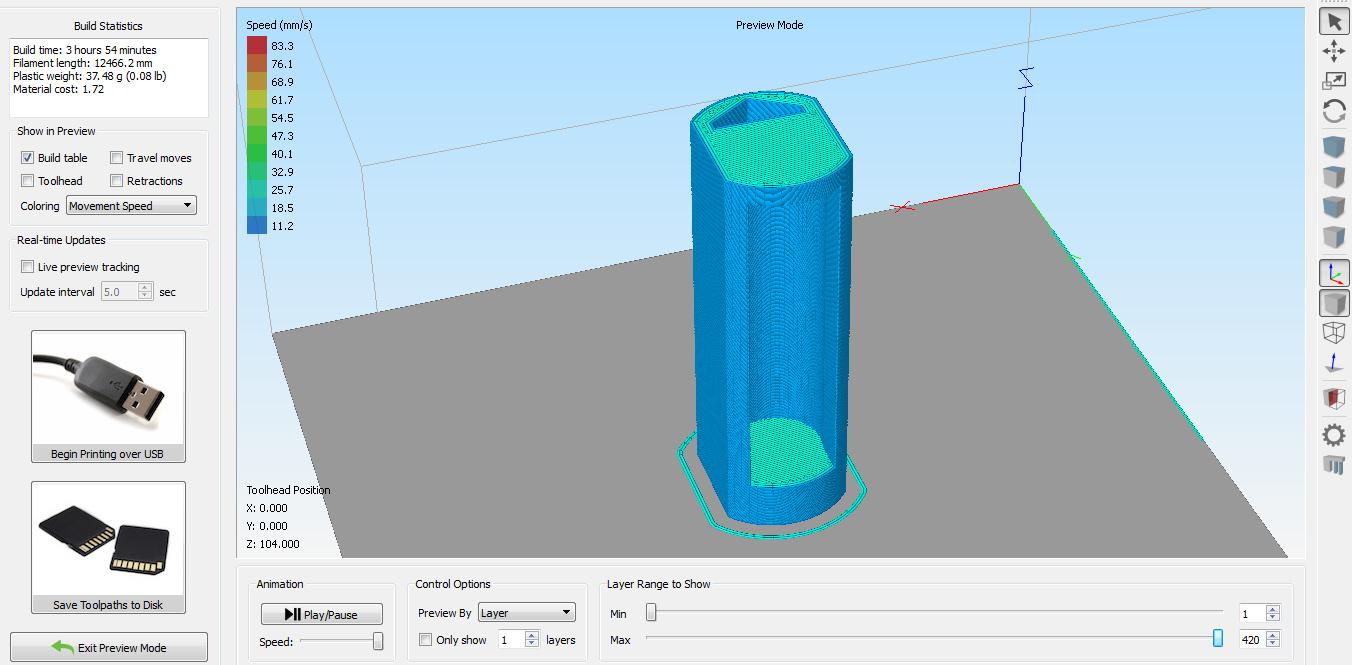Click the 'Build time: 3 hours 54 minutes' text
This screenshot has width=1352, height=665.
click(x=85, y=50)
